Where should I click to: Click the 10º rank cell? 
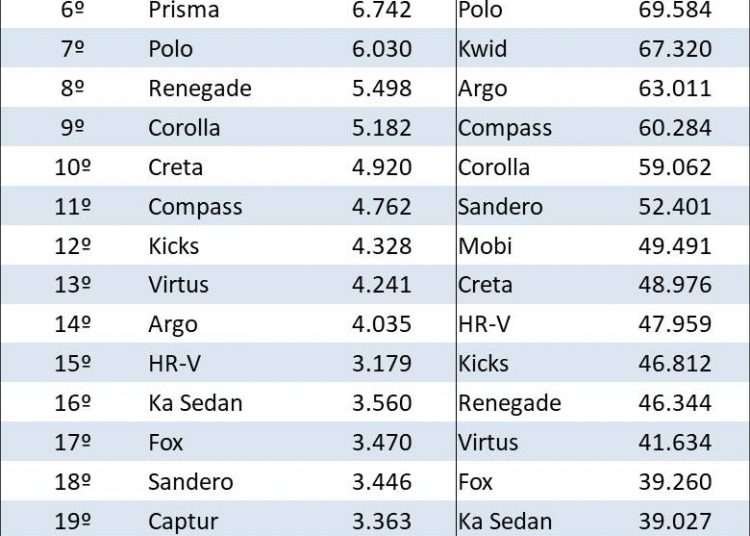point(73,167)
